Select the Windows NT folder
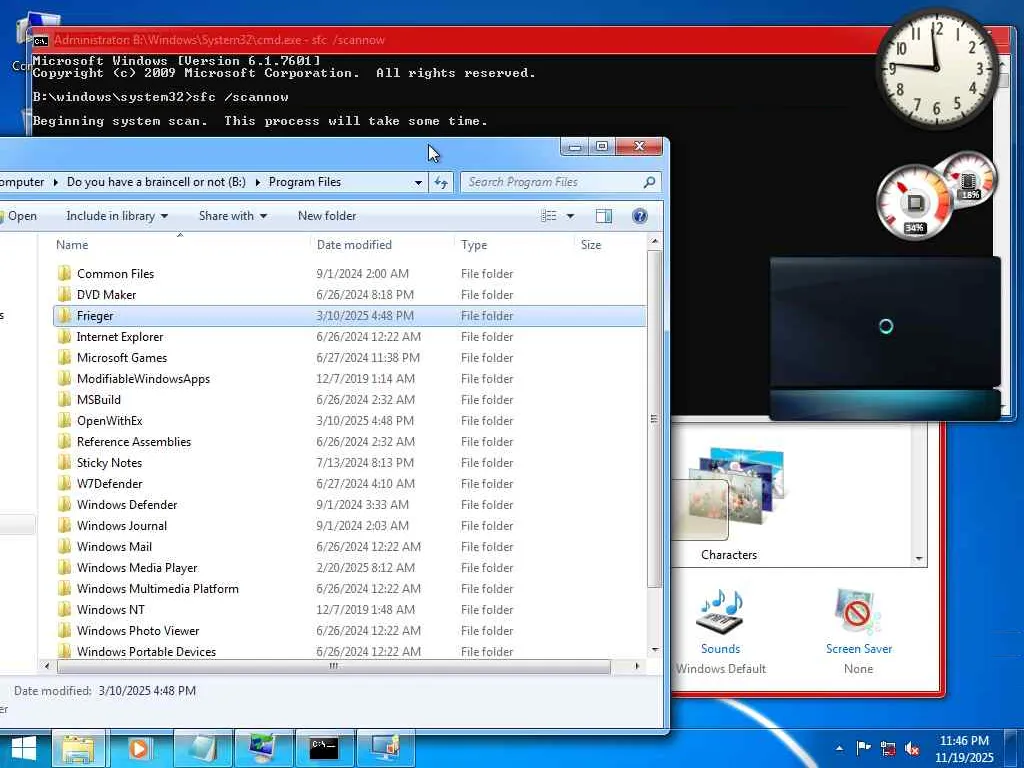 [349, 609]
